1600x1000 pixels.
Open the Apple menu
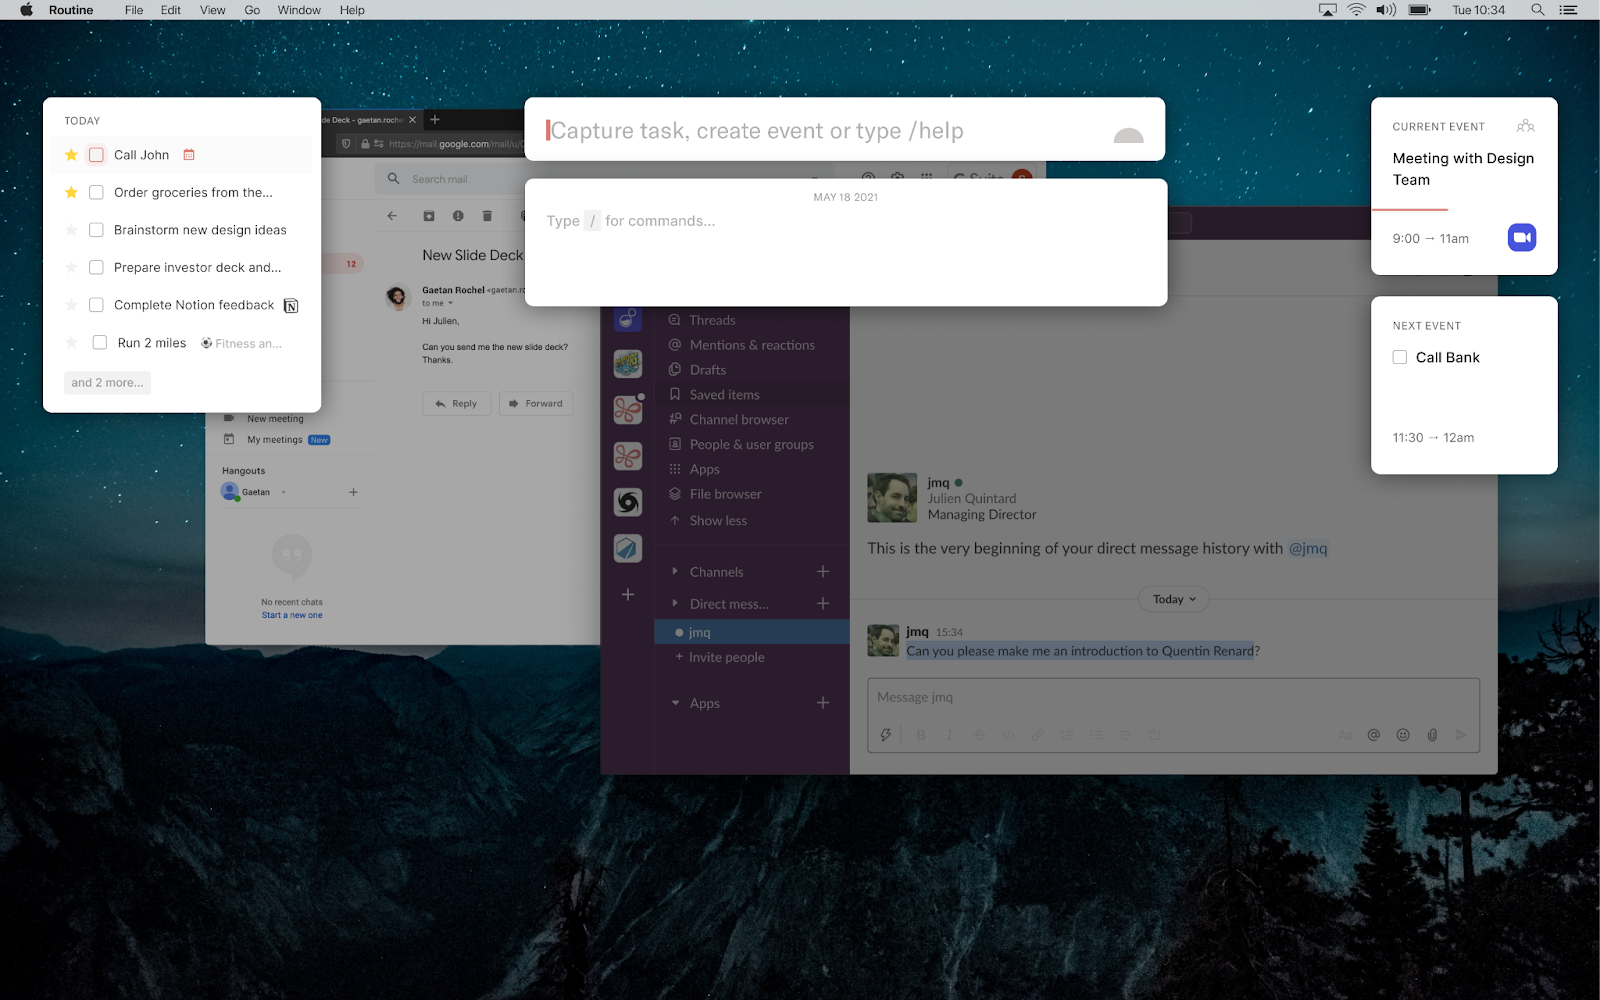[x=27, y=10]
